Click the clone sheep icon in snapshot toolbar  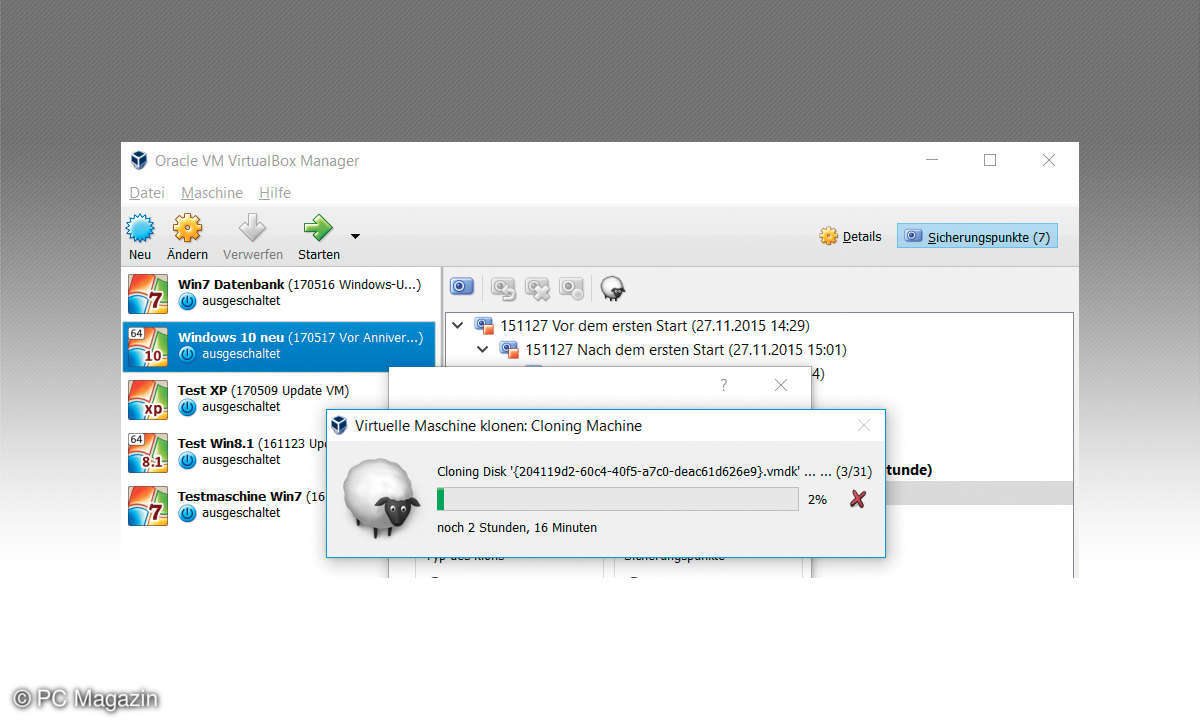point(613,289)
